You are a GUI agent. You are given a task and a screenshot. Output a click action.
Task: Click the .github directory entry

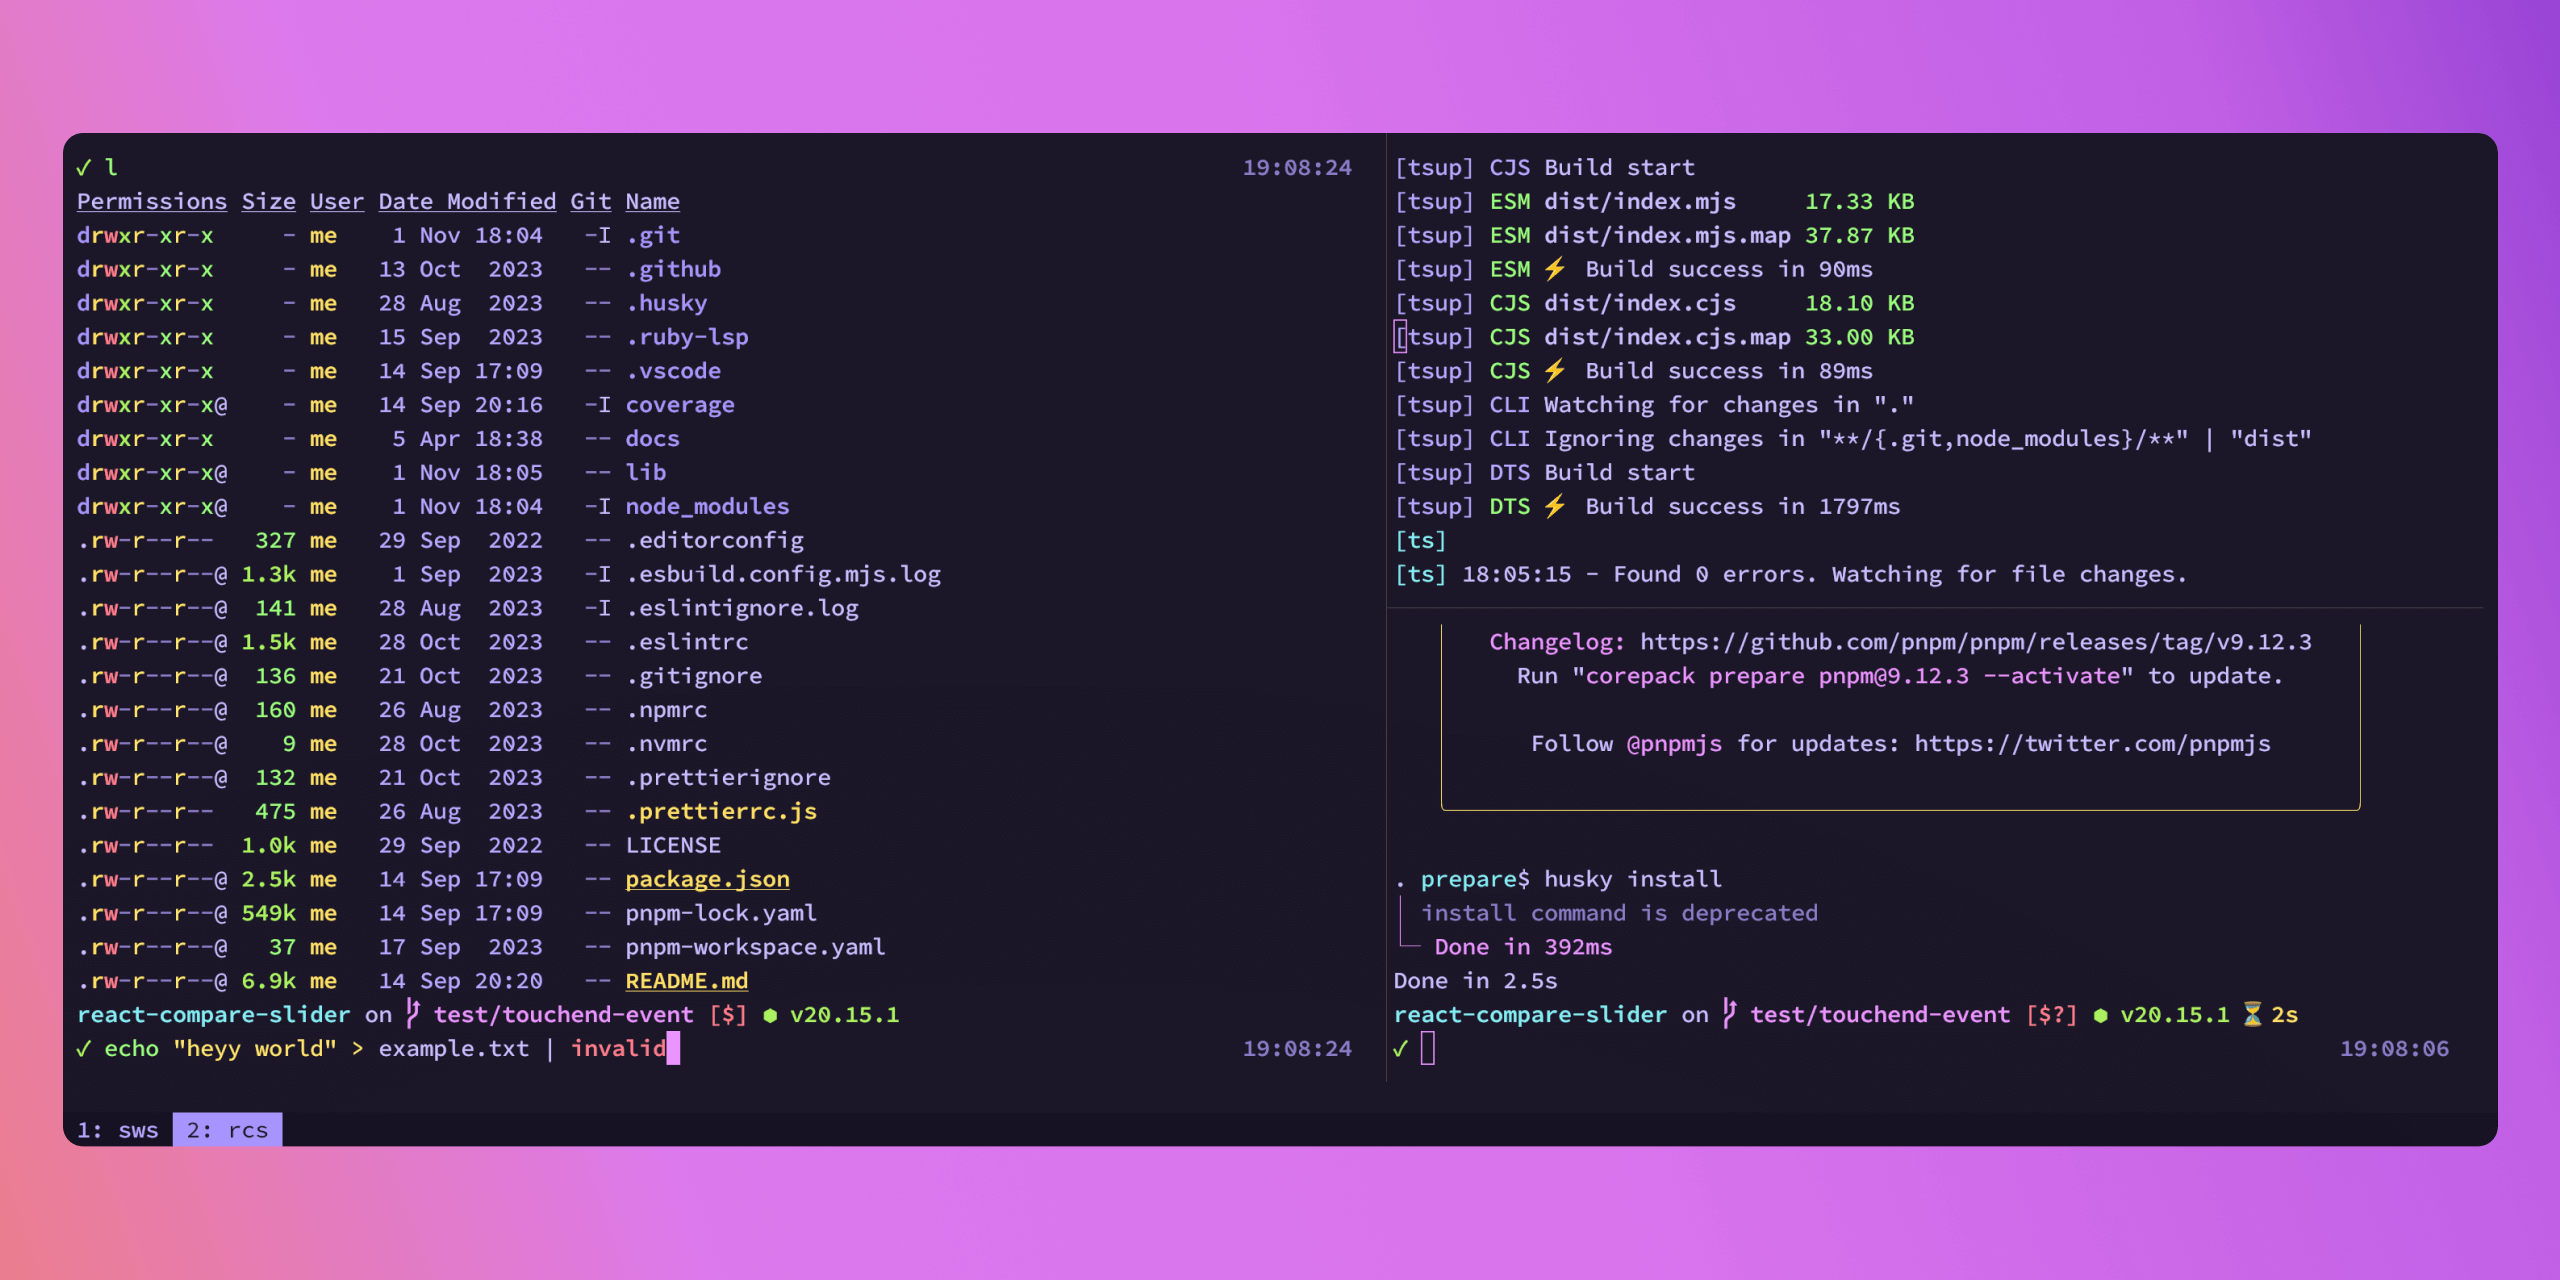pyautogui.click(x=673, y=269)
